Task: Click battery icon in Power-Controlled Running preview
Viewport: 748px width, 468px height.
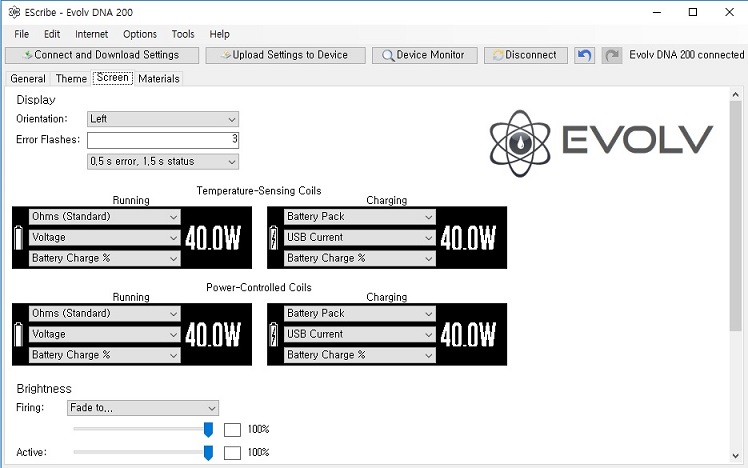Action: (x=19, y=334)
